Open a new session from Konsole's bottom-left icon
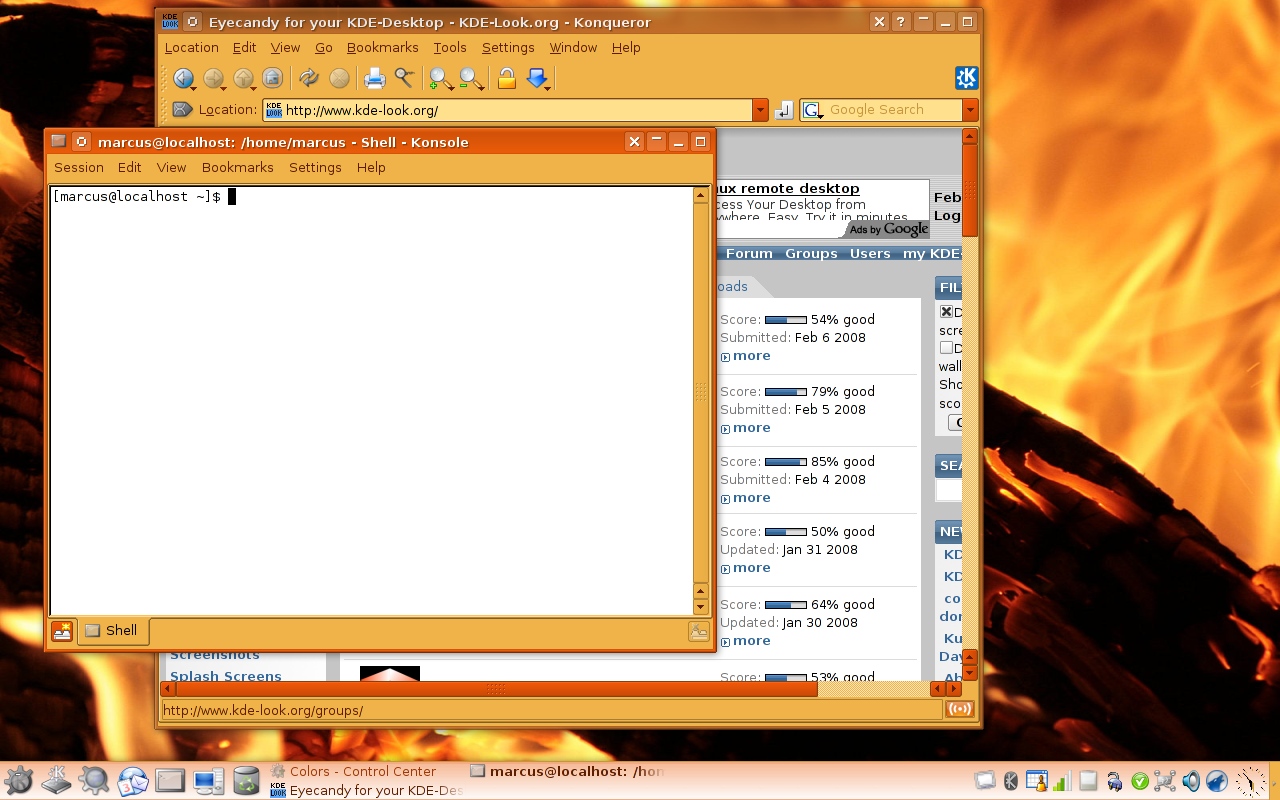The width and height of the screenshot is (1280, 800). tap(62, 631)
